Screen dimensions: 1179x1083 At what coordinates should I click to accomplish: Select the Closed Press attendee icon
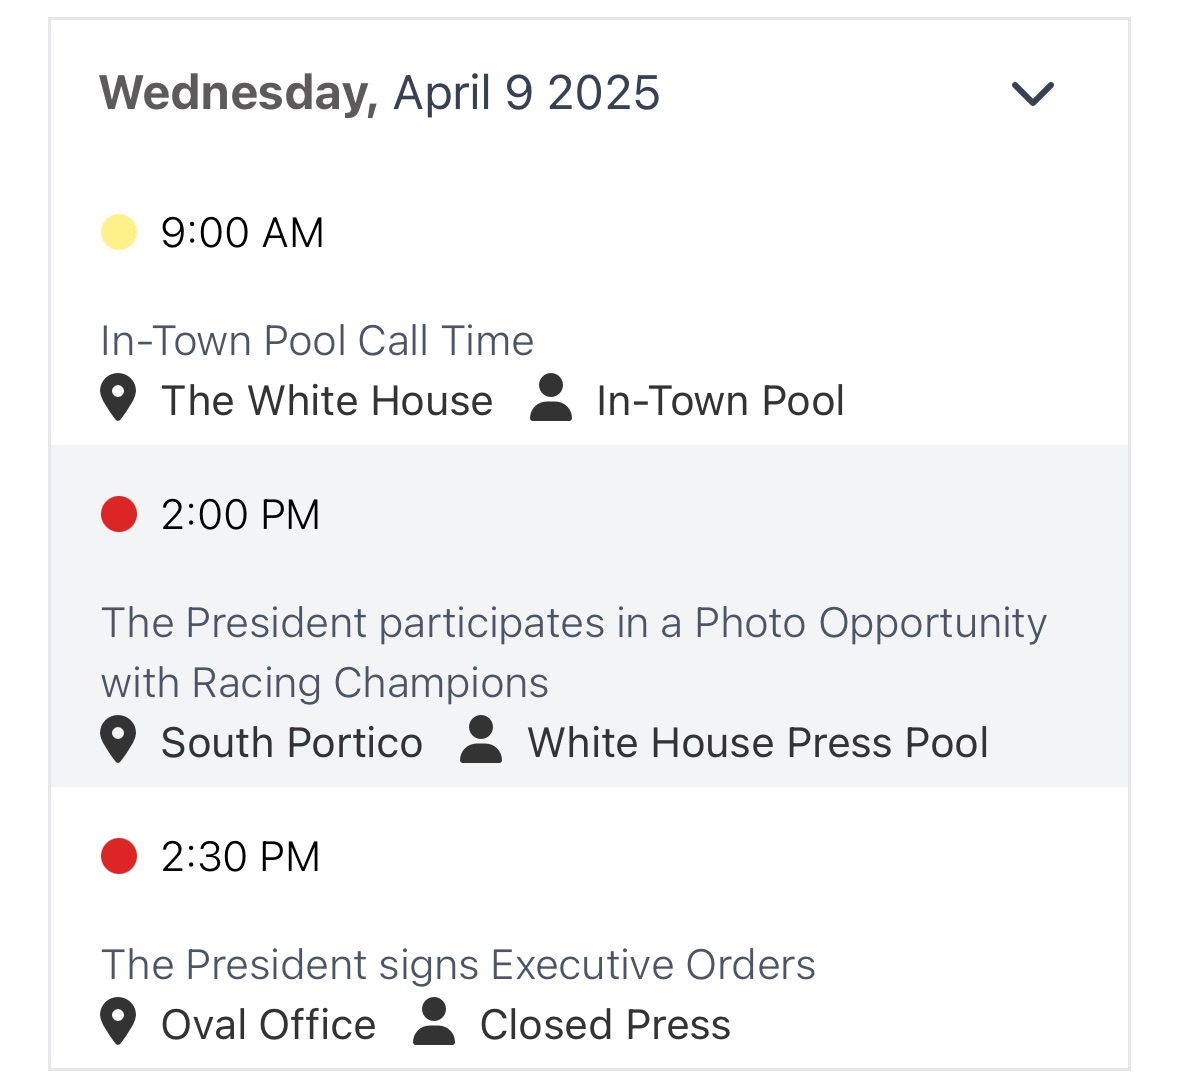[x=434, y=1023]
